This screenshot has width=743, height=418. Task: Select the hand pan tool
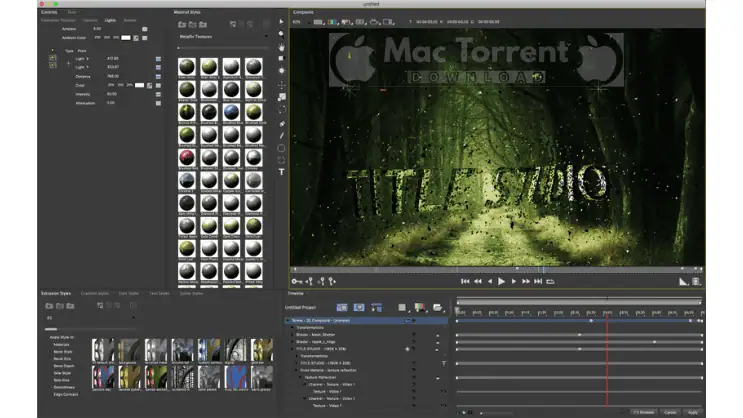(281, 47)
